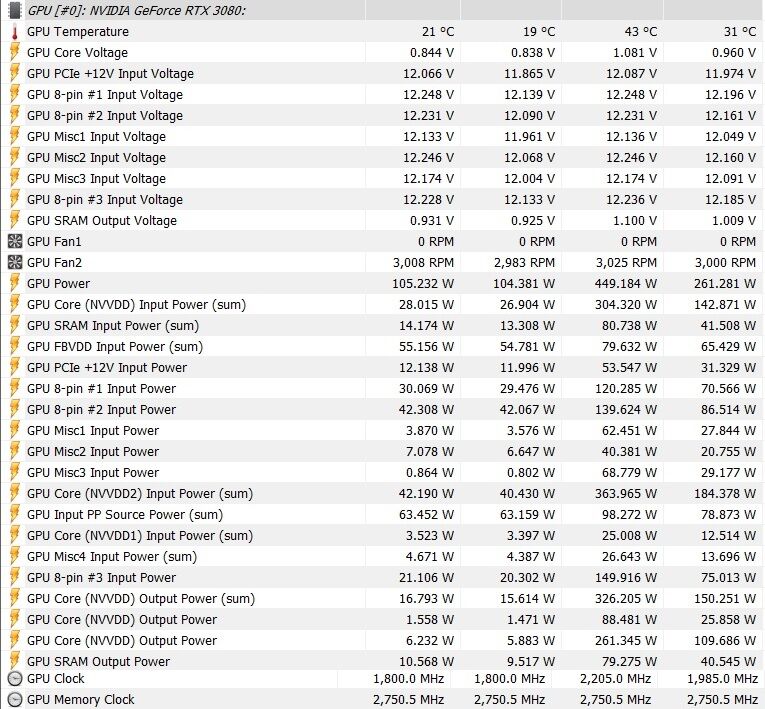
Task: Click lightning icon for GPU Power row
Action: coord(15,284)
